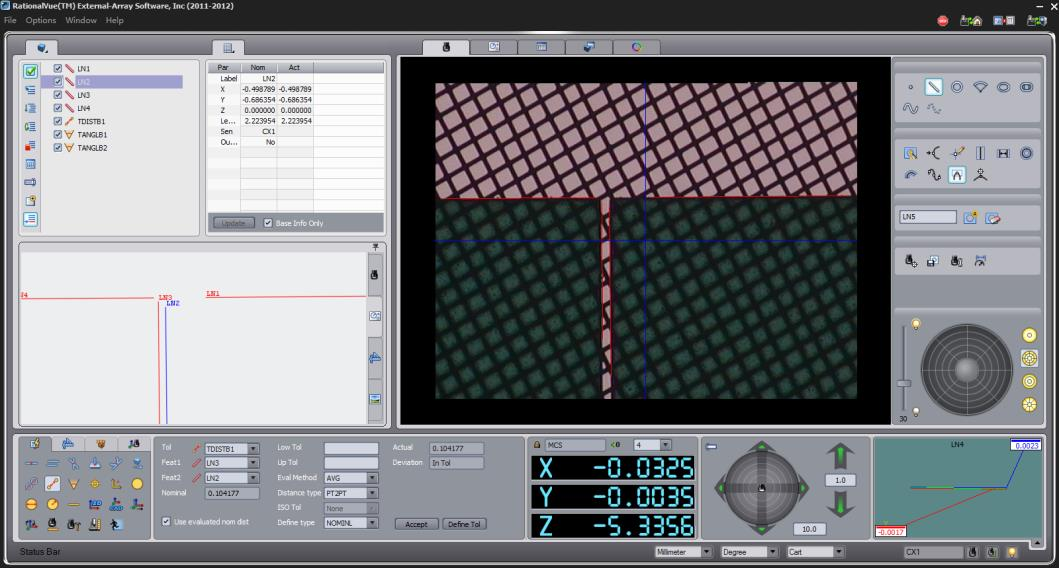The width and height of the screenshot is (1059, 568).
Task: Click the lock icon beside MCS
Action: pos(537,445)
